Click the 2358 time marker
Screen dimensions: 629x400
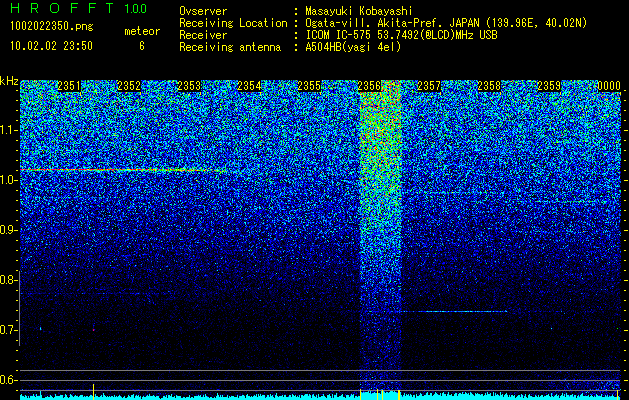click(x=489, y=86)
